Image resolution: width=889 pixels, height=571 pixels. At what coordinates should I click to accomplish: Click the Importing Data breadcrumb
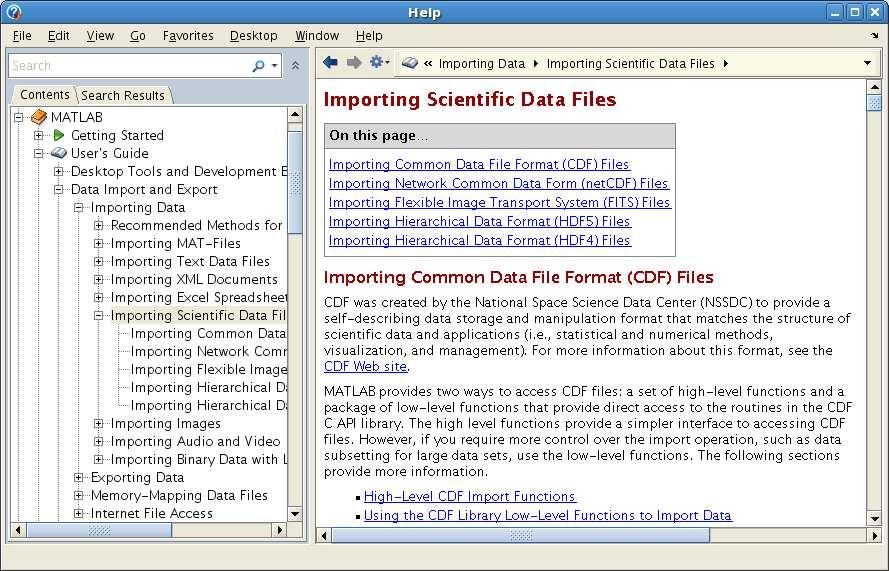[x=482, y=64]
